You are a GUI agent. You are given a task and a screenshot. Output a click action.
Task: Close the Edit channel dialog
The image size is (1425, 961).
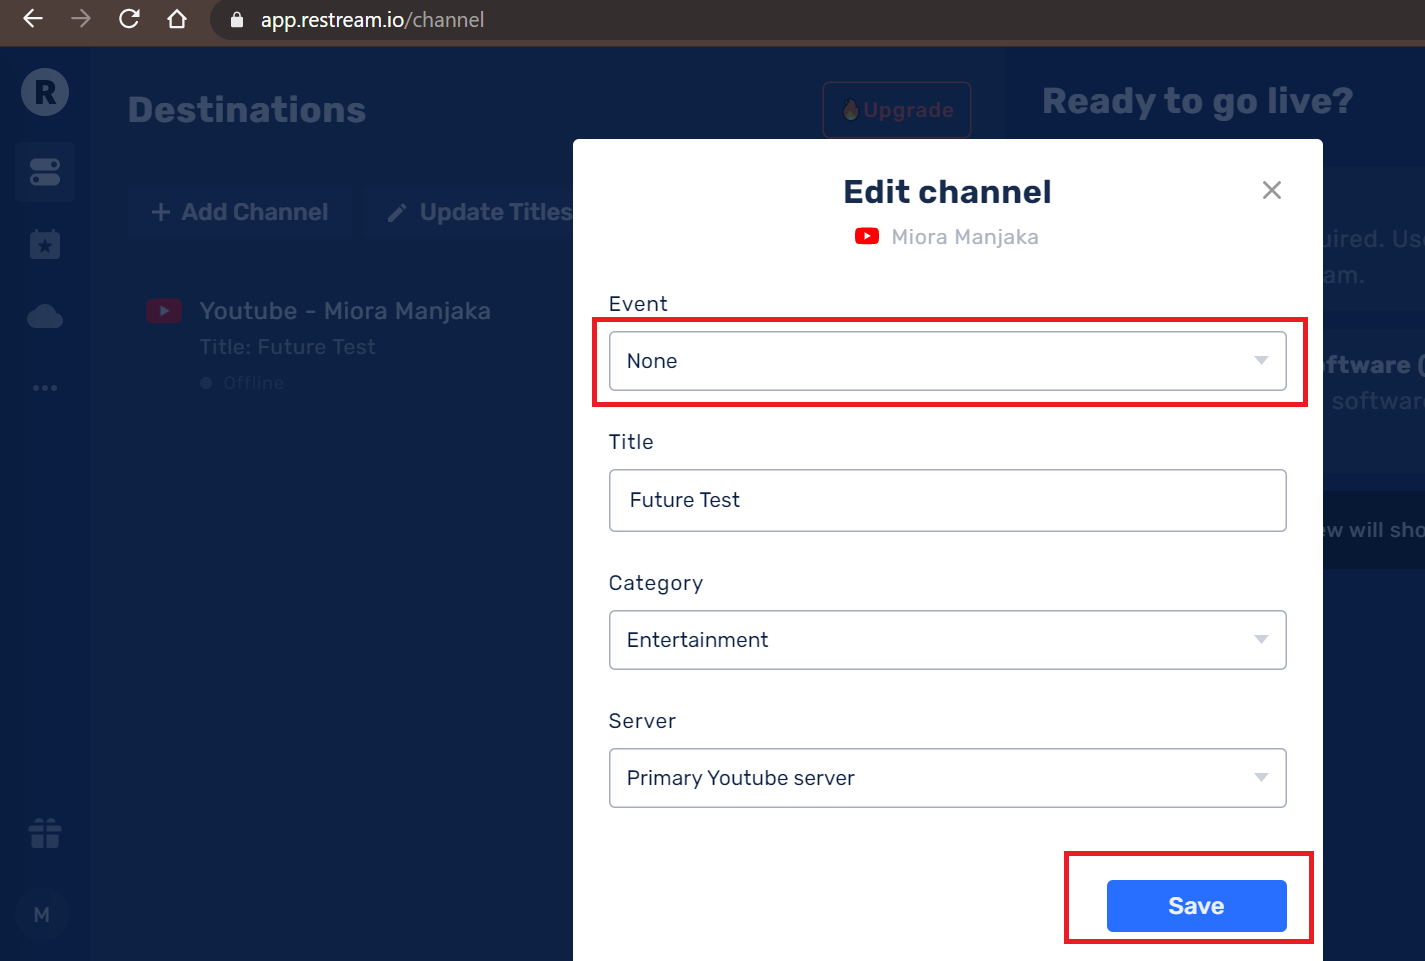pos(1271,190)
